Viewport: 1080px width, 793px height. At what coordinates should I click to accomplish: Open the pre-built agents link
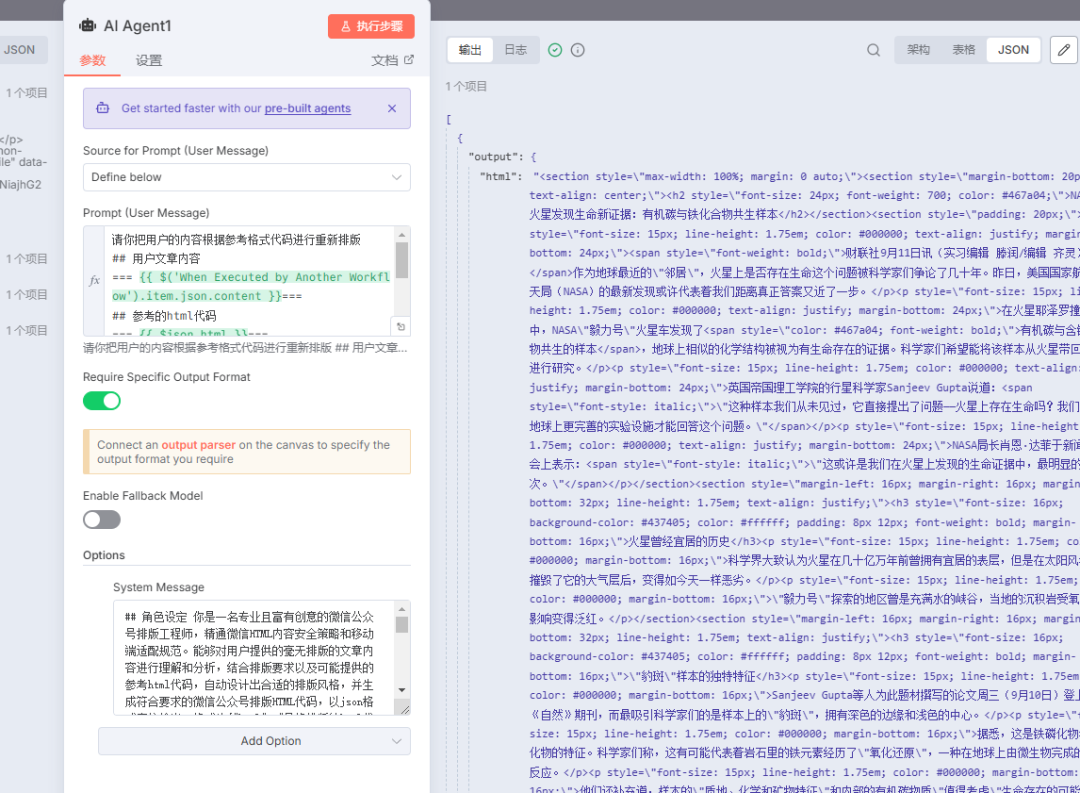pyautogui.click(x=307, y=108)
